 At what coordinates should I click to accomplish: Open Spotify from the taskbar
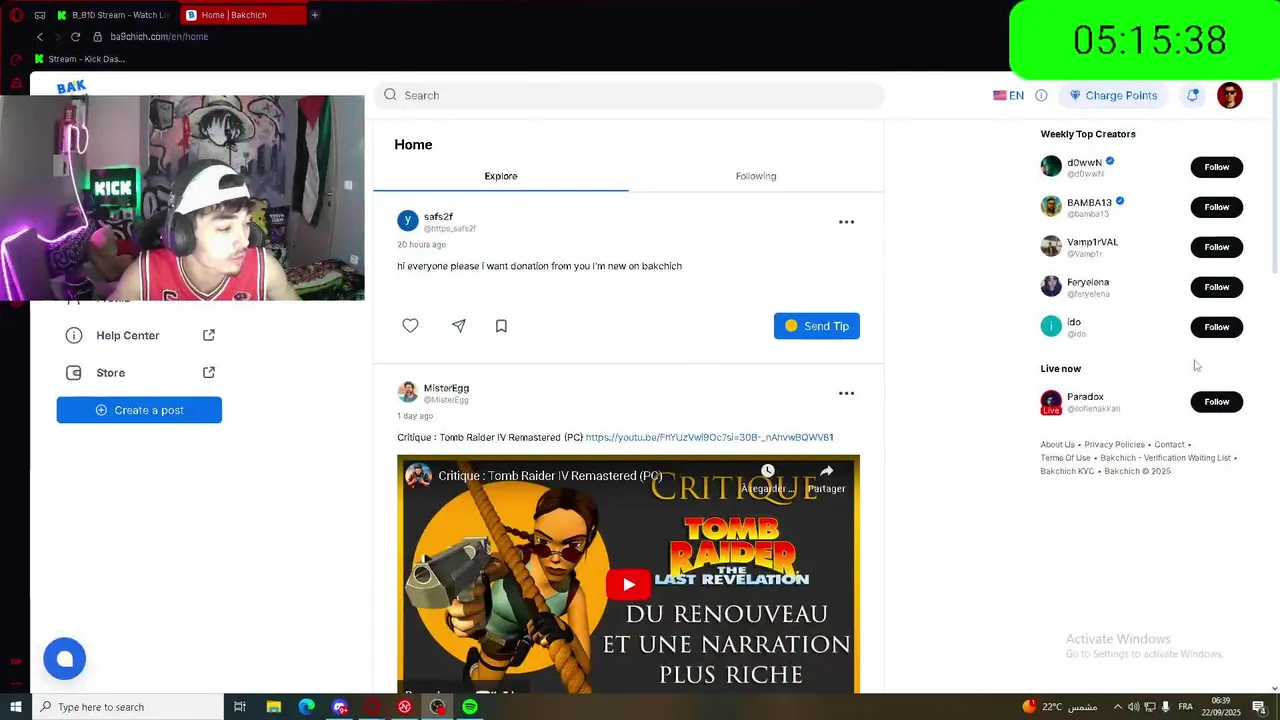click(470, 707)
